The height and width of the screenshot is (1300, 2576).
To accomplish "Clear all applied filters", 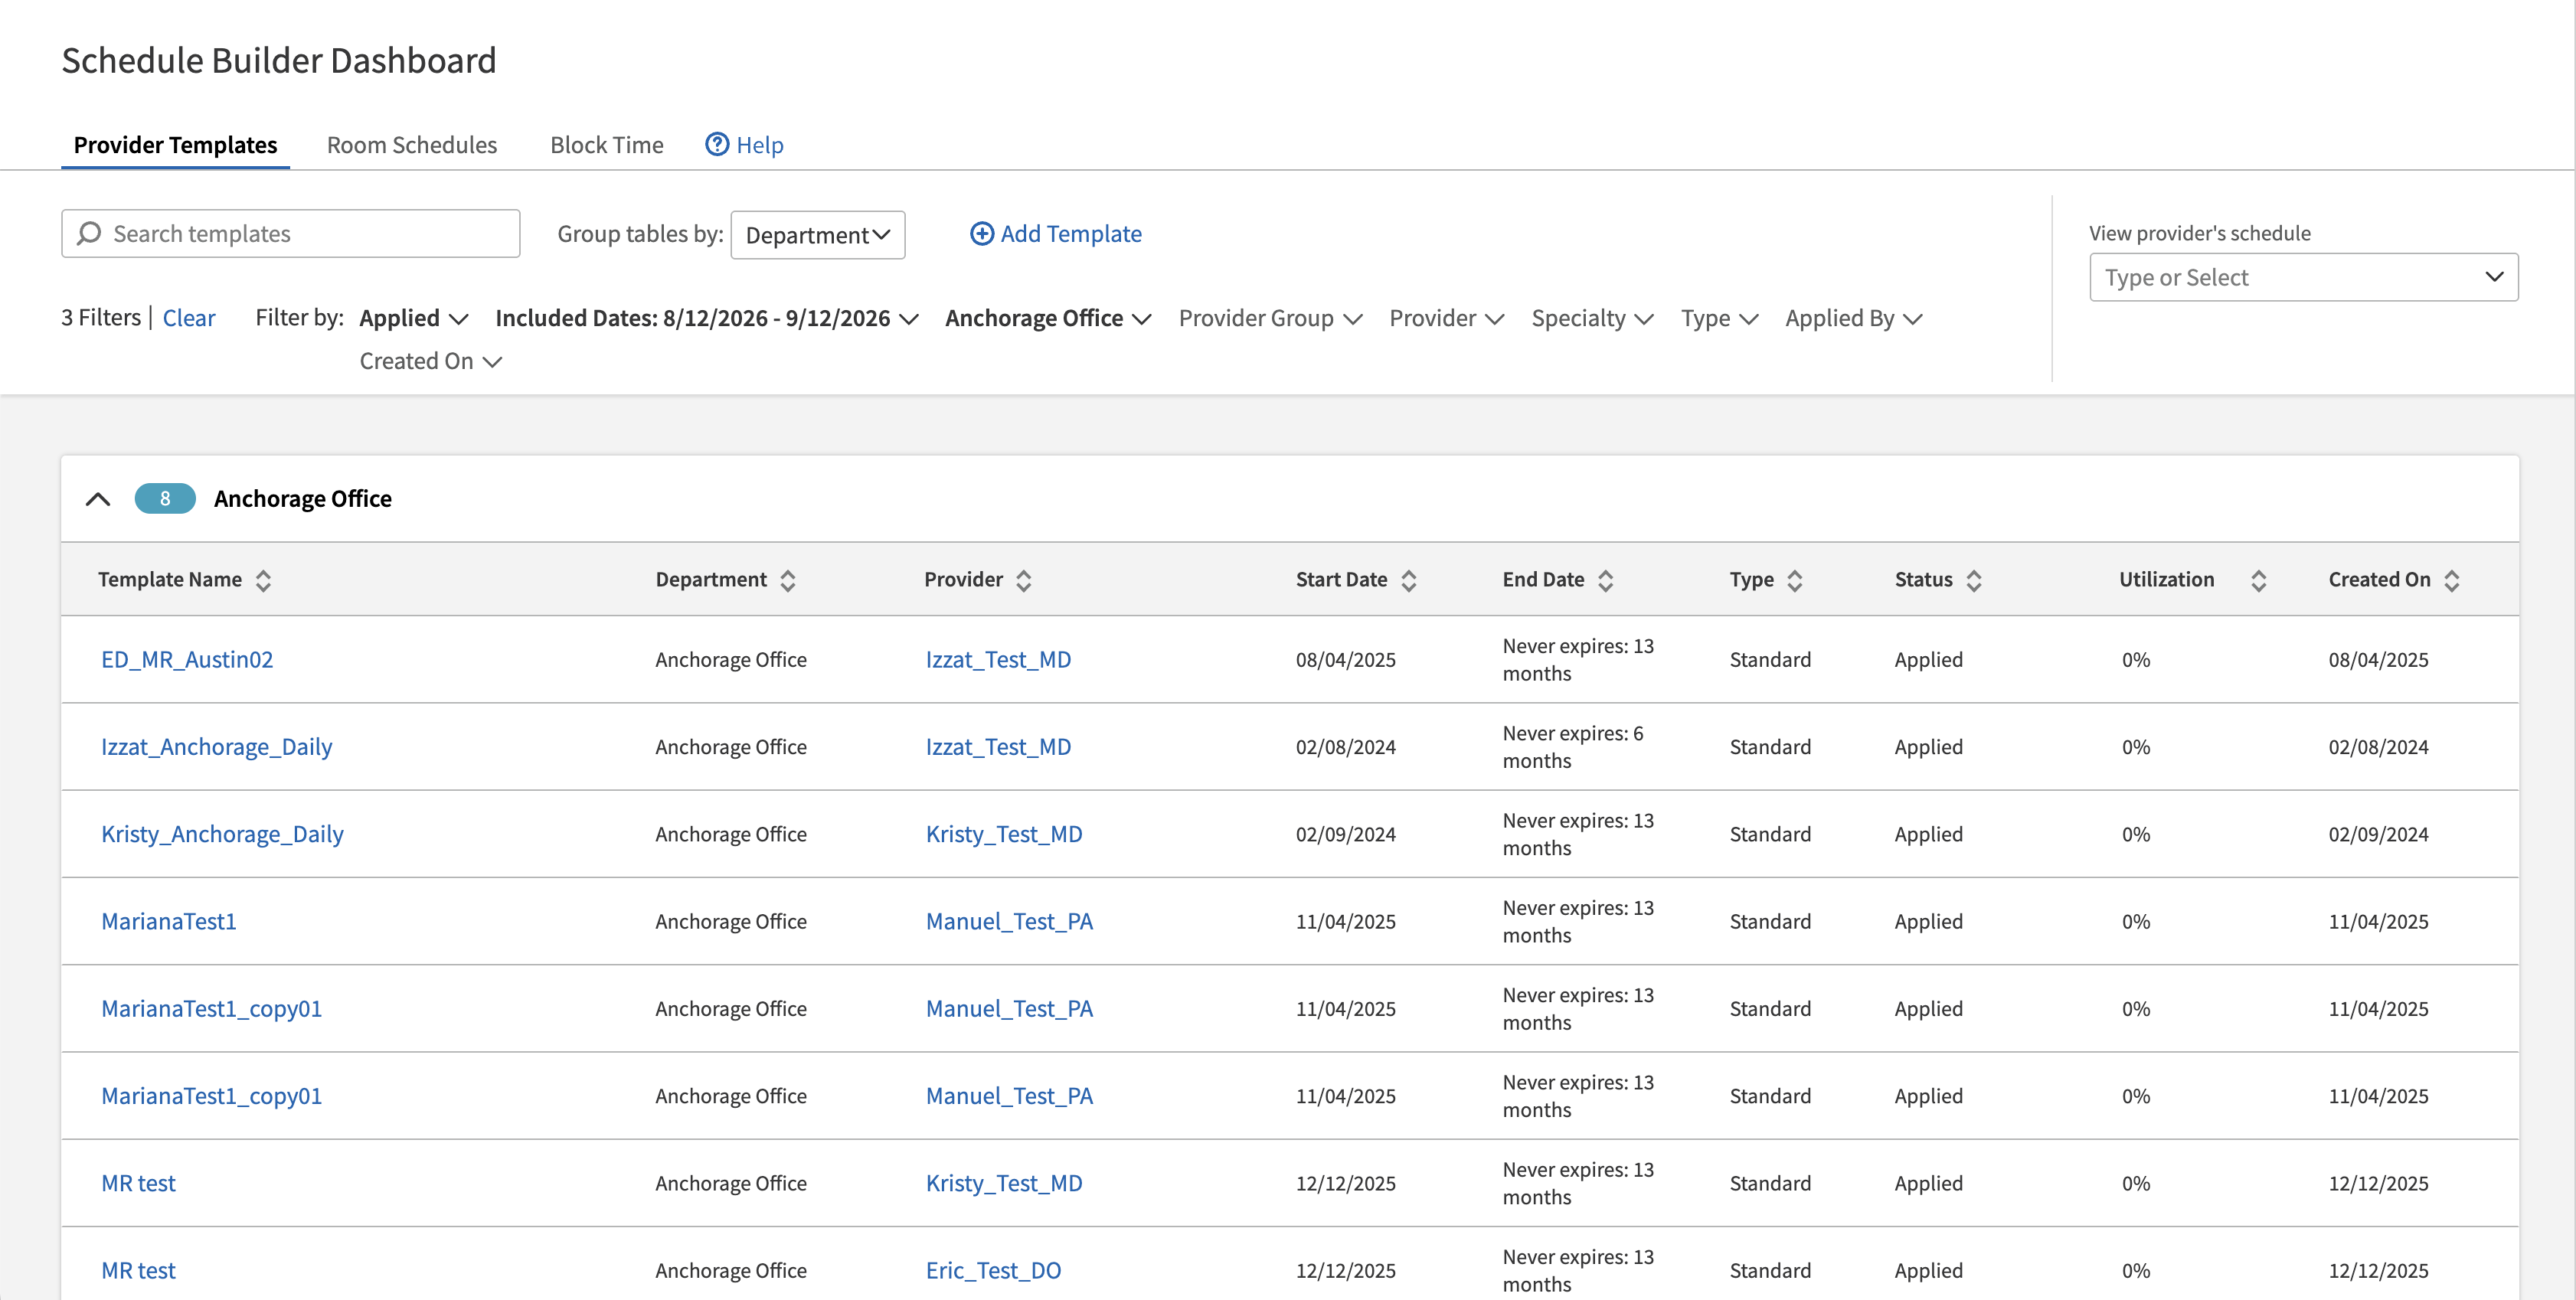I will [x=189, y=318].
